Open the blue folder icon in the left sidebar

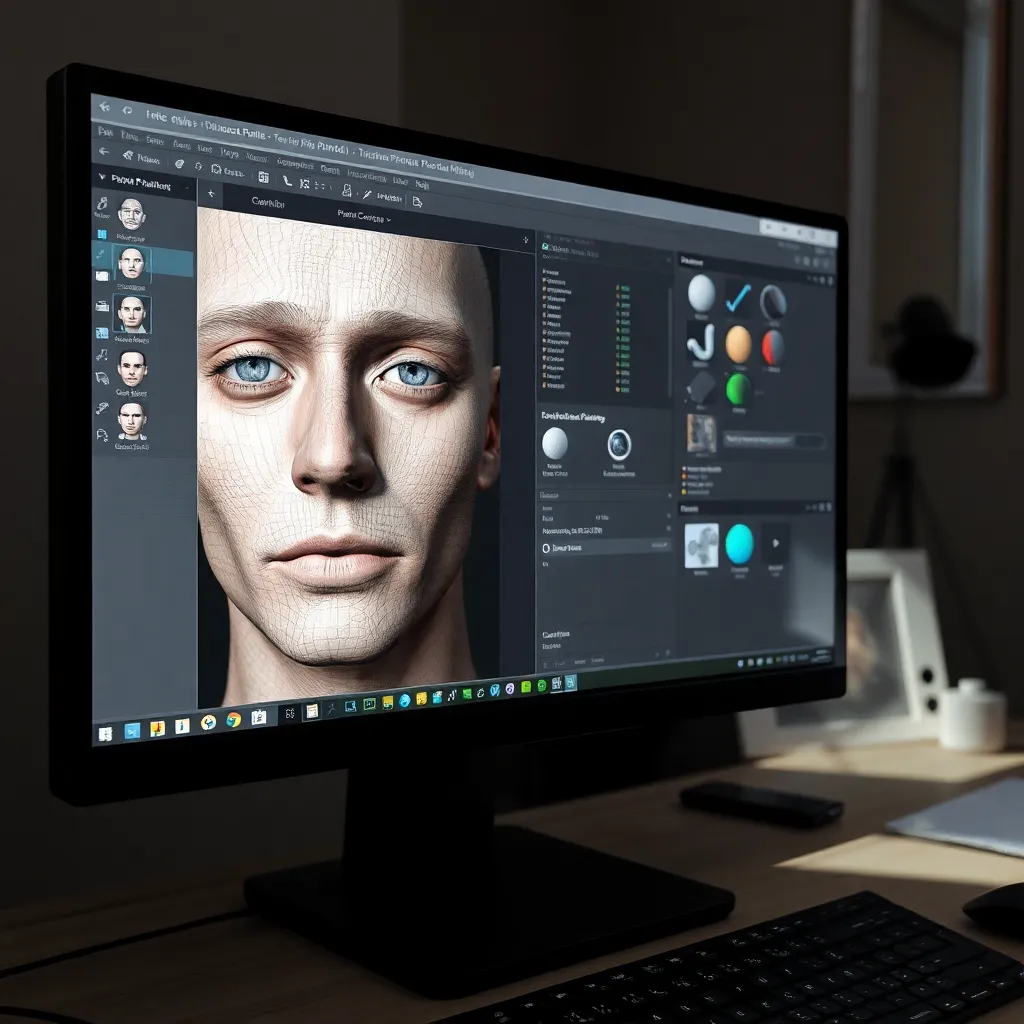click(x=102, y=234)
